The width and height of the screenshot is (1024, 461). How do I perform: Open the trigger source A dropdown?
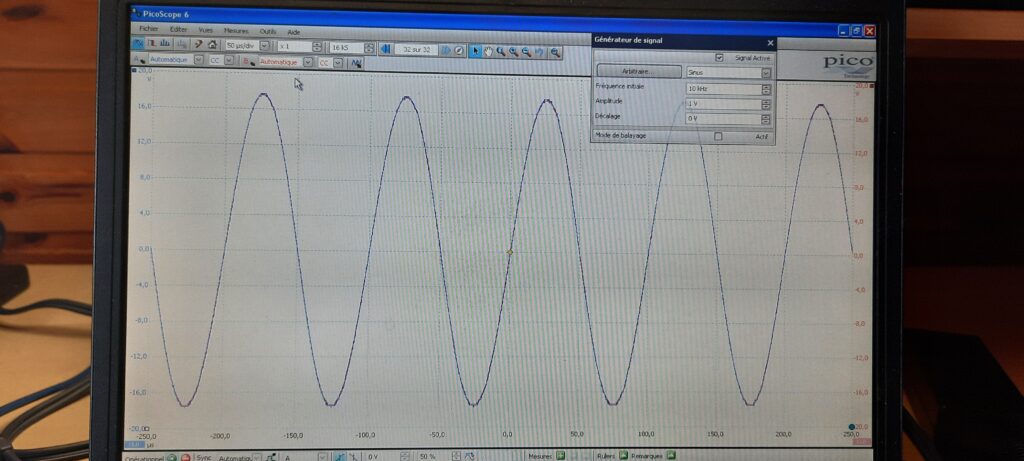324,458
